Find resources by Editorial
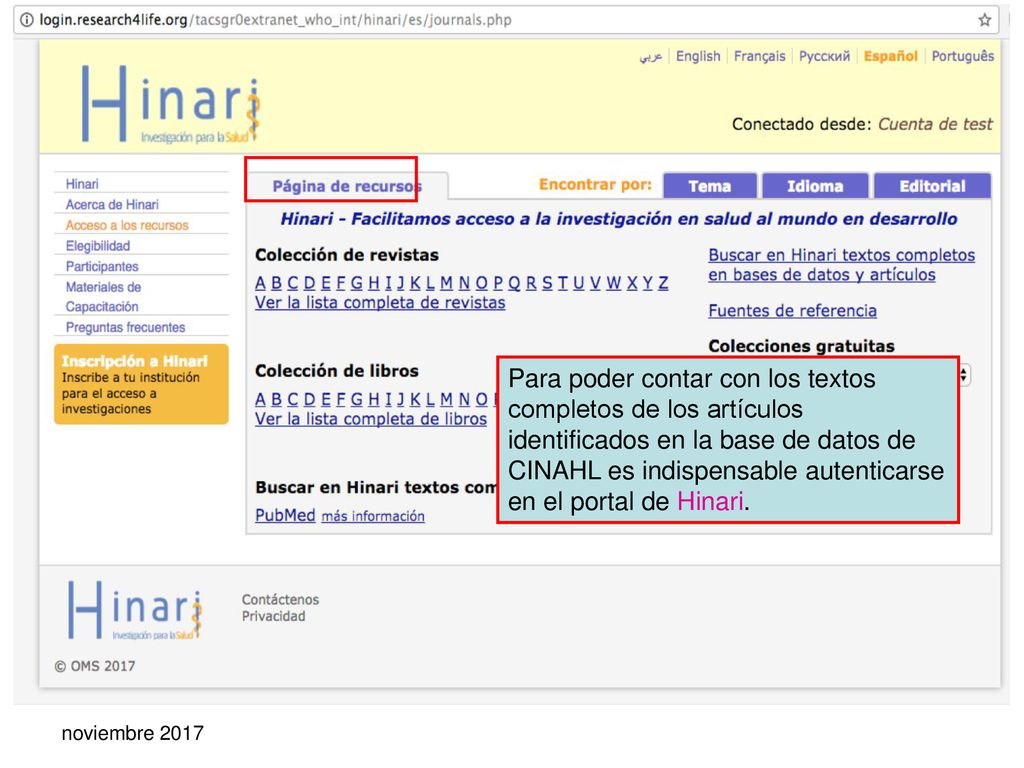 click(932, 186)
